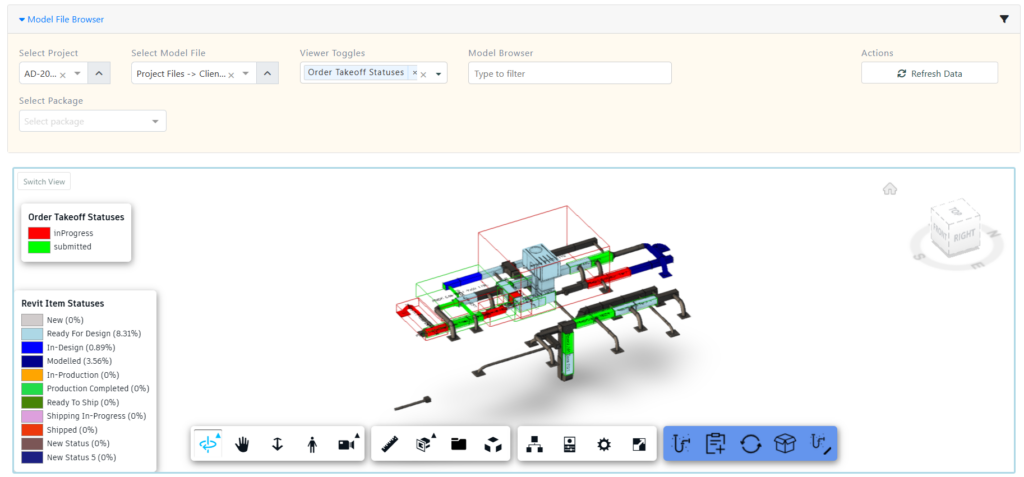This screenshot has height=477, width=1024.
Task: Activate the Orbit tool in viewer toolbar
Action: pos(209,444)
